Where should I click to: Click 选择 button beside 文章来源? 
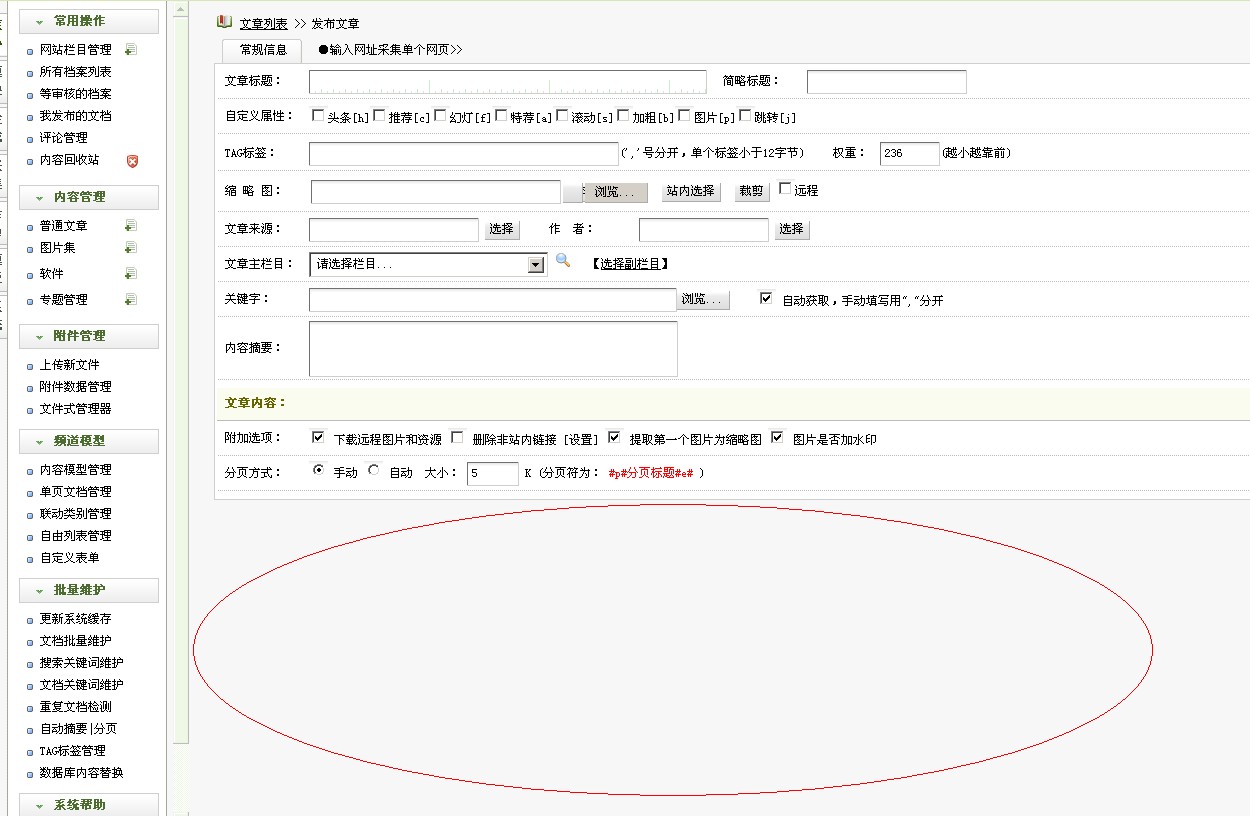(502, 229)
